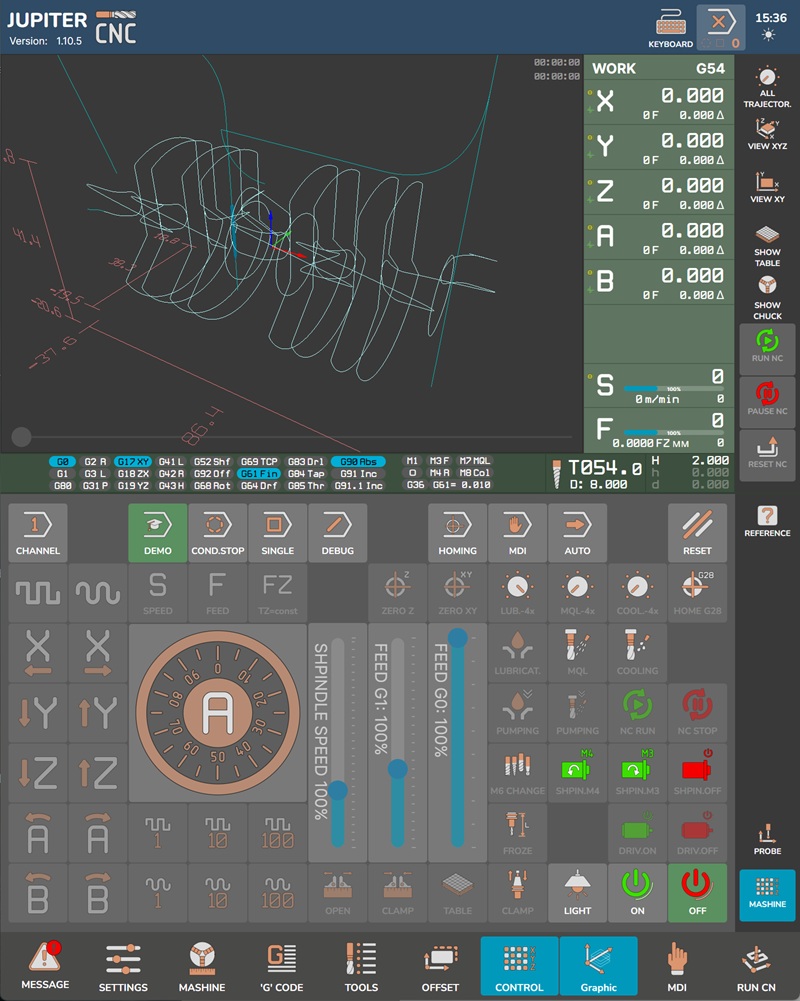
Task: Switch to View XYZ perspective
Action: (767, 134)
